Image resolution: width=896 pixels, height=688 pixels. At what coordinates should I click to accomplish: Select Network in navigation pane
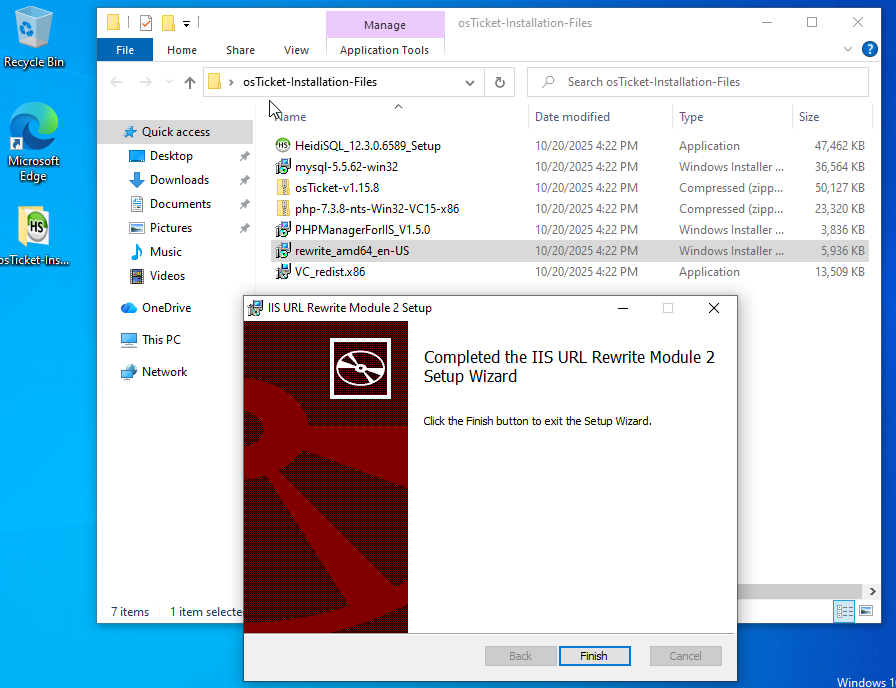pos(164,372)
